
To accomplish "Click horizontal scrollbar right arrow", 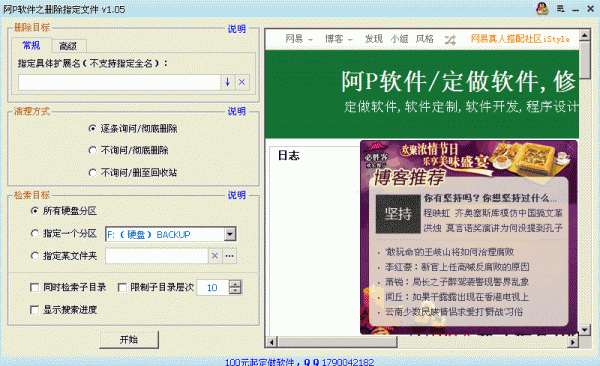I will tap(573, 342).
